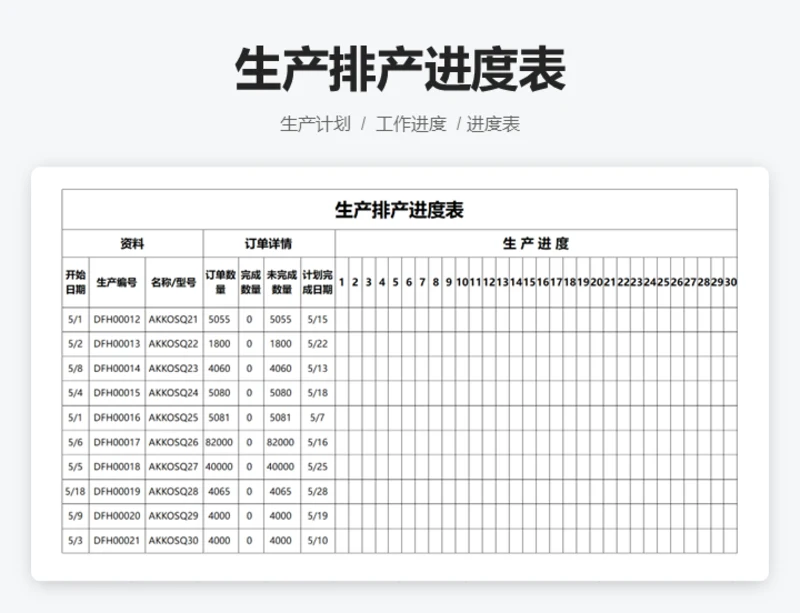
Task: Click planned finish date 5/13
Action: point(317,369)
